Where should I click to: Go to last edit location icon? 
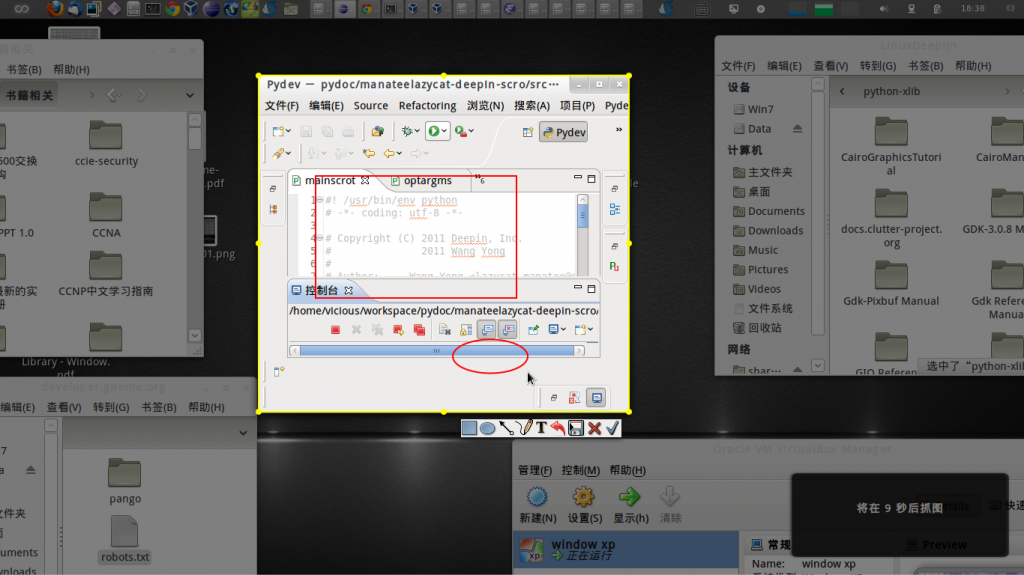tap(368, 154)
